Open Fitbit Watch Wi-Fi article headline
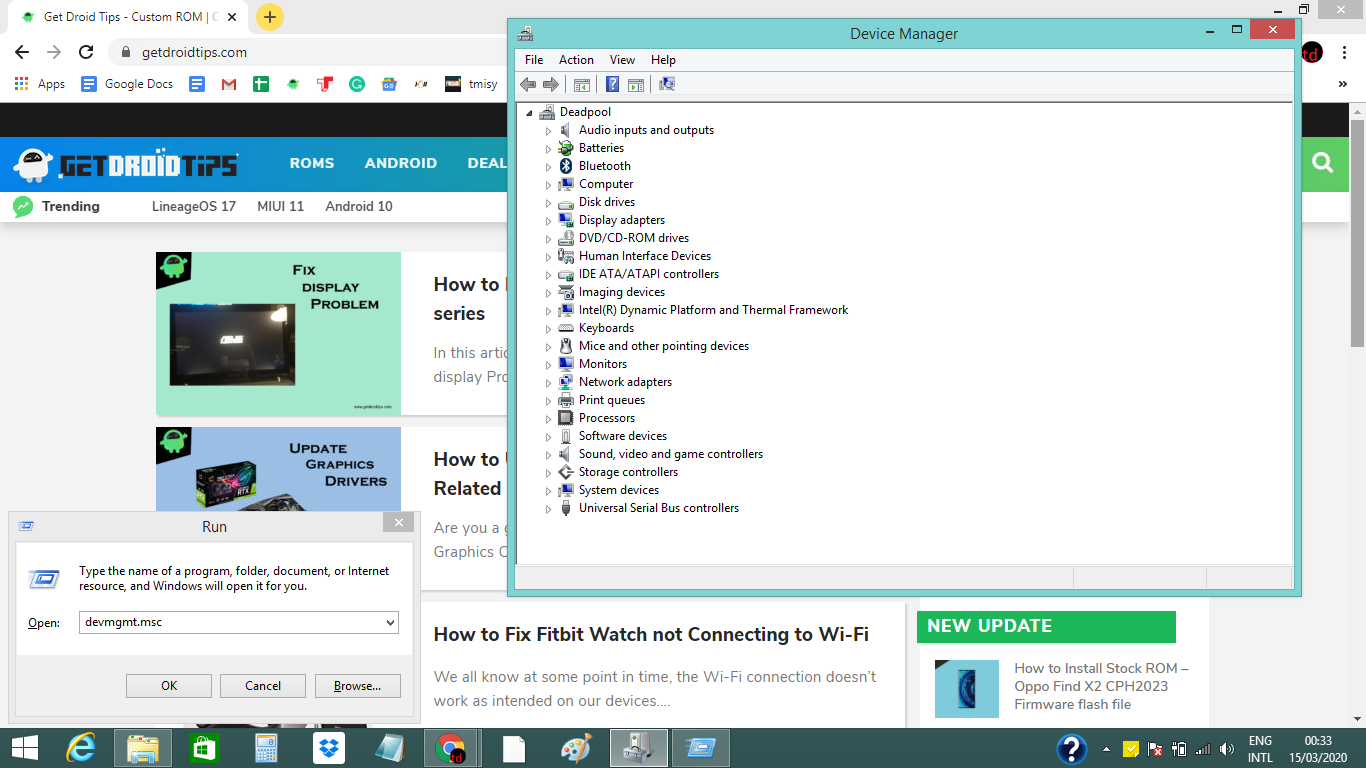This screenshot has height=768, width=1366. (x=651, y=635)
